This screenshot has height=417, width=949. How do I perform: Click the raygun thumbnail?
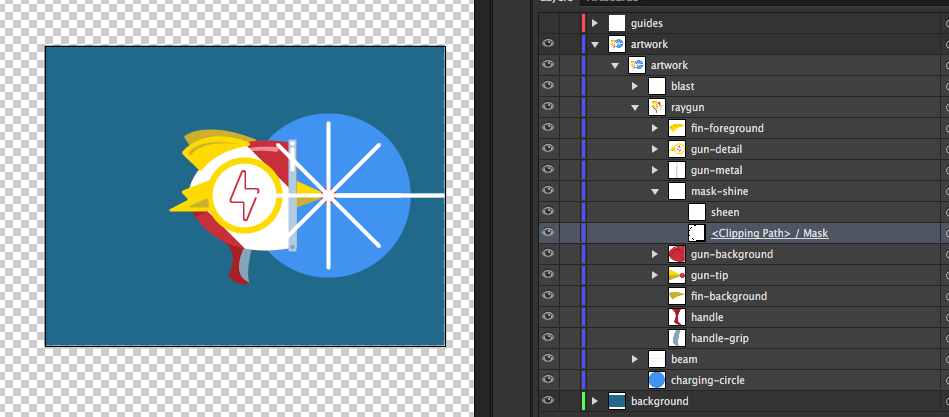[657, 107]
